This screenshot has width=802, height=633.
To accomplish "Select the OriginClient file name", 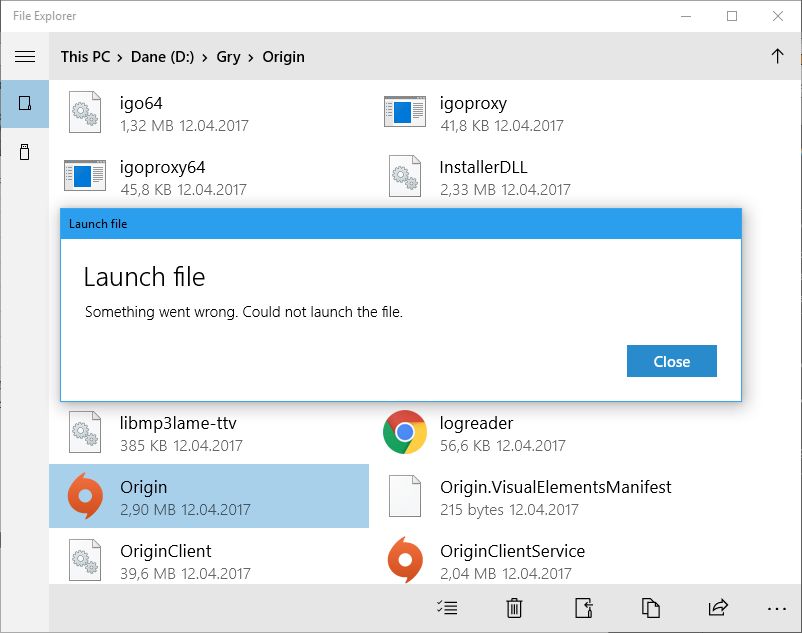I will (x=166, y=551).
